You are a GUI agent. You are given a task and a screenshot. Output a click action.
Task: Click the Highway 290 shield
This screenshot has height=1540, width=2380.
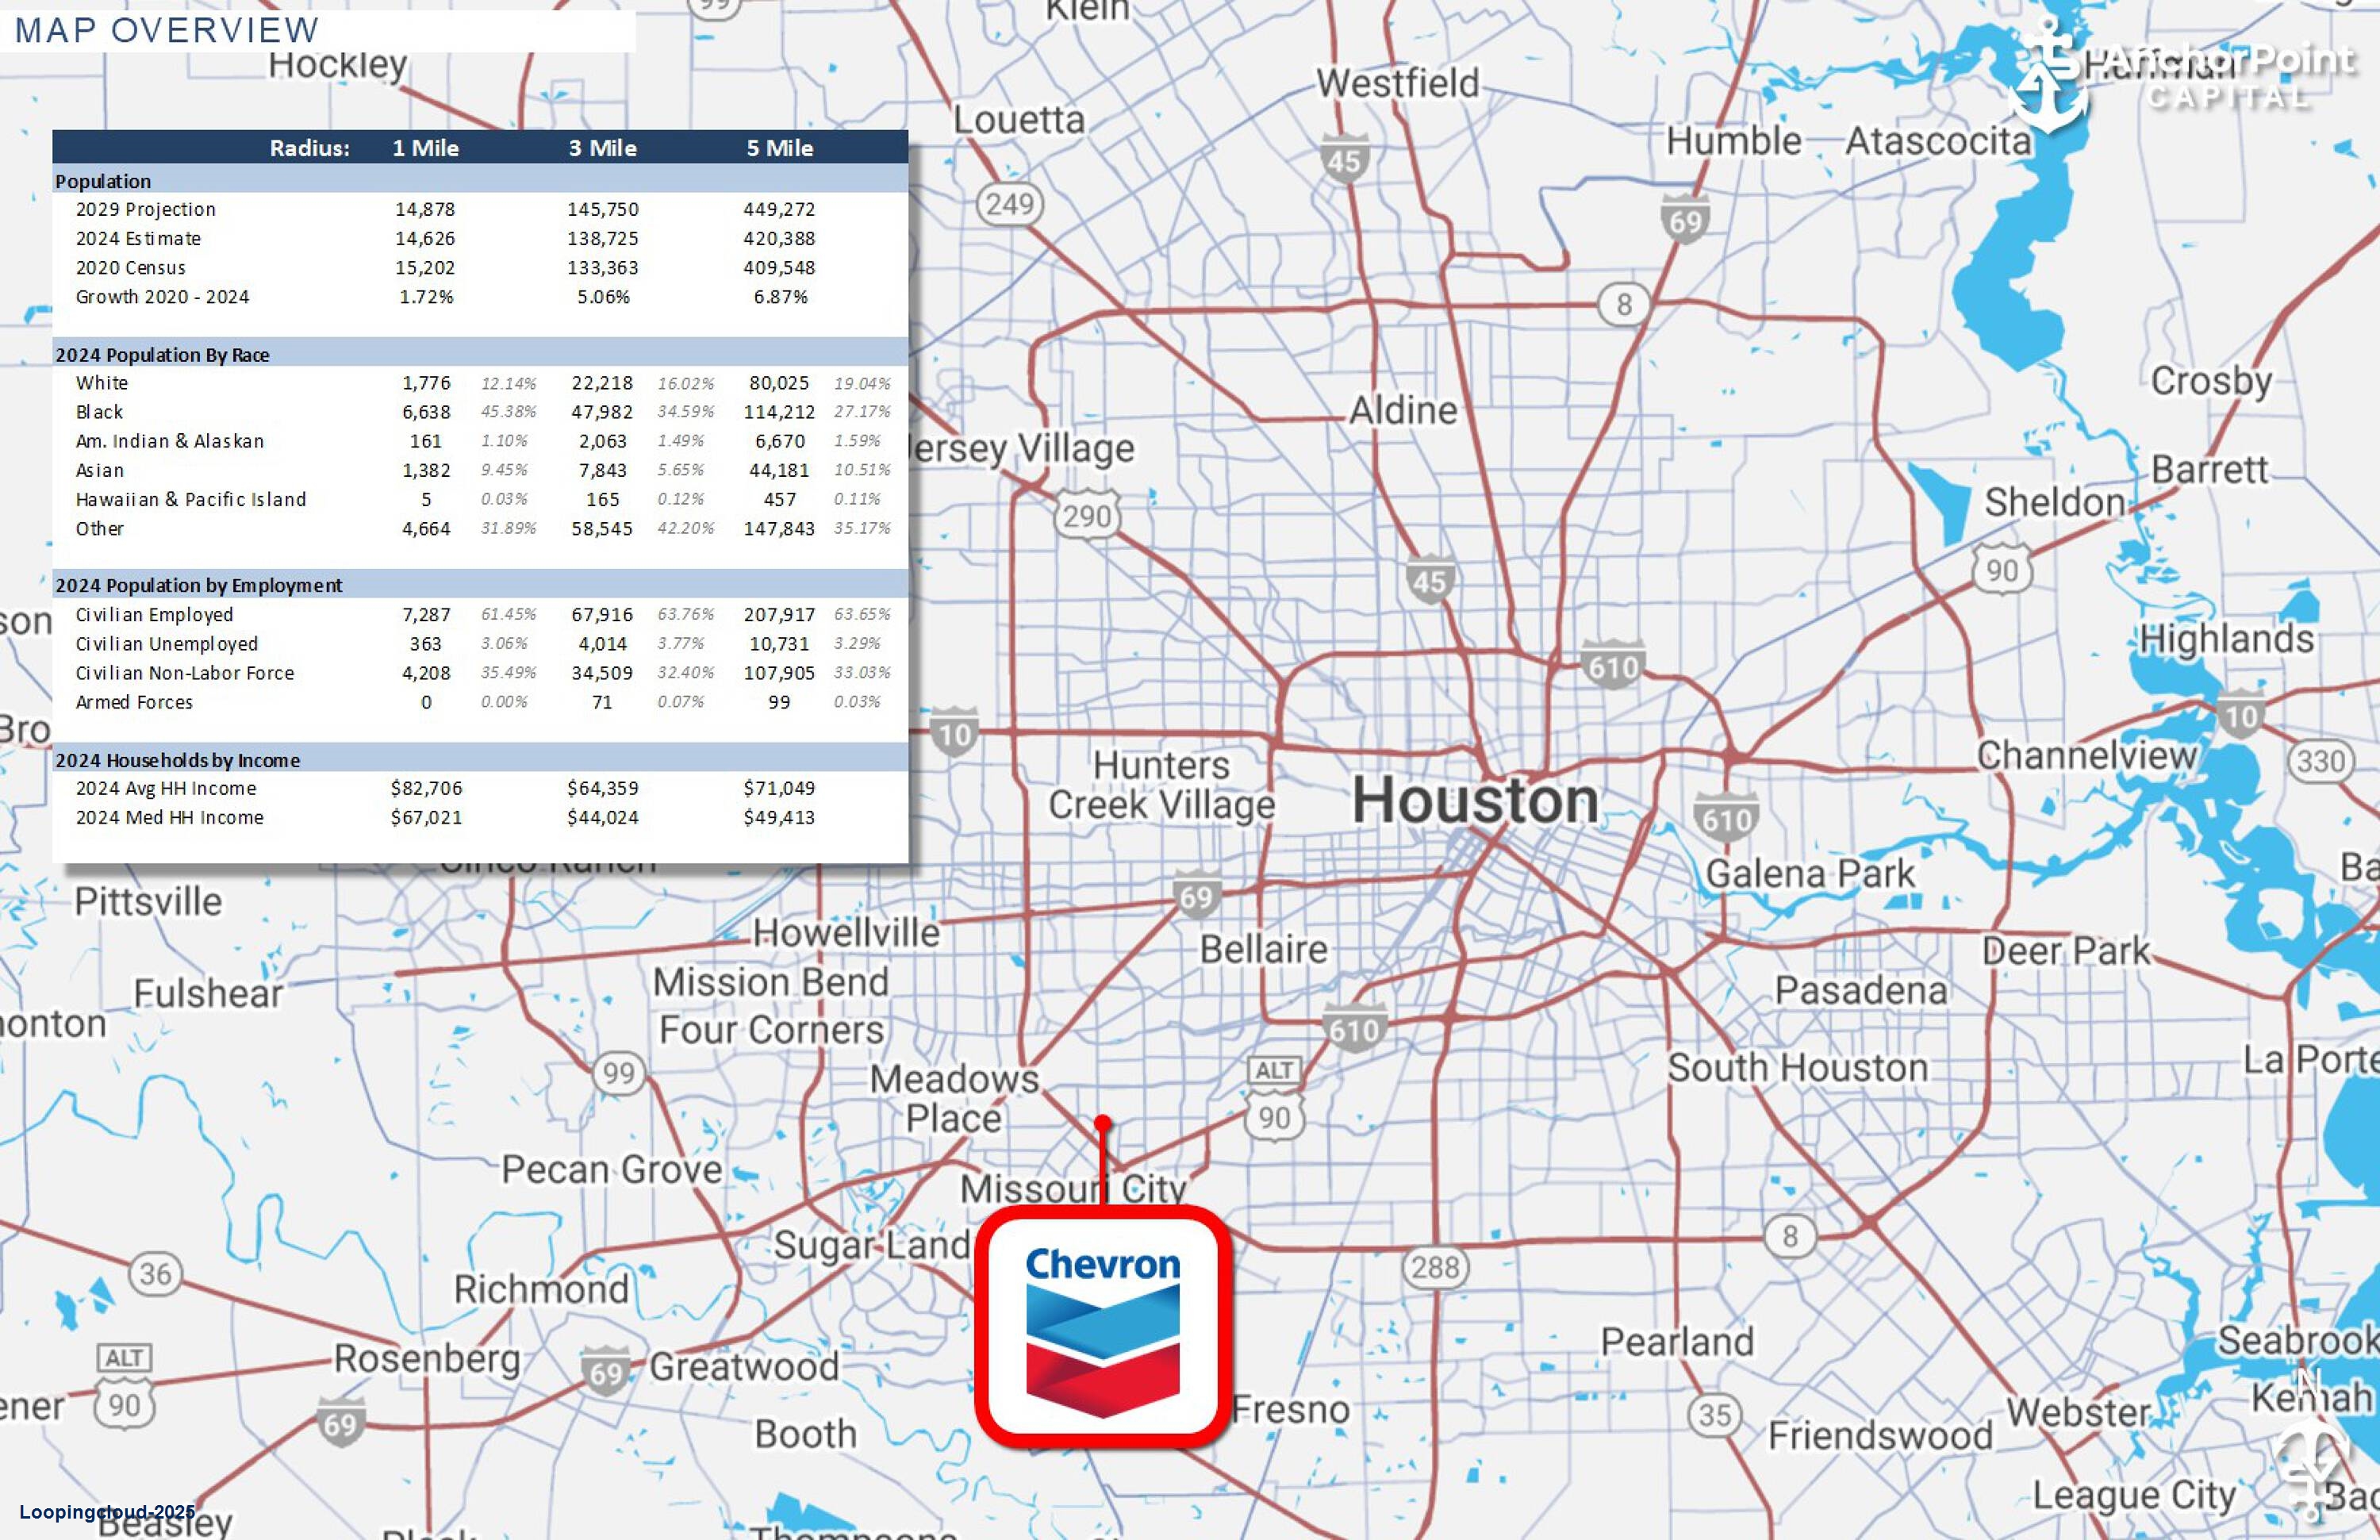tap(1087, 515)
